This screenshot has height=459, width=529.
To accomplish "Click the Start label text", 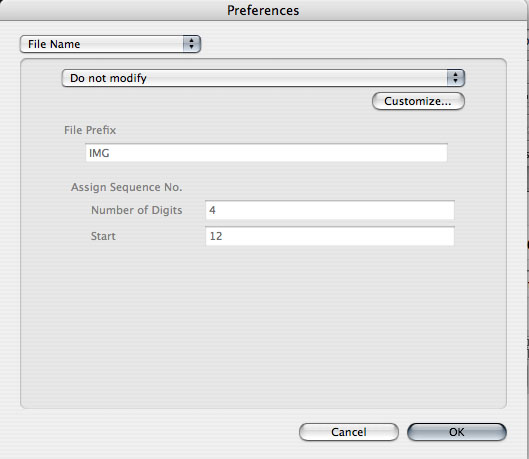I will click(x=103, y=236).
